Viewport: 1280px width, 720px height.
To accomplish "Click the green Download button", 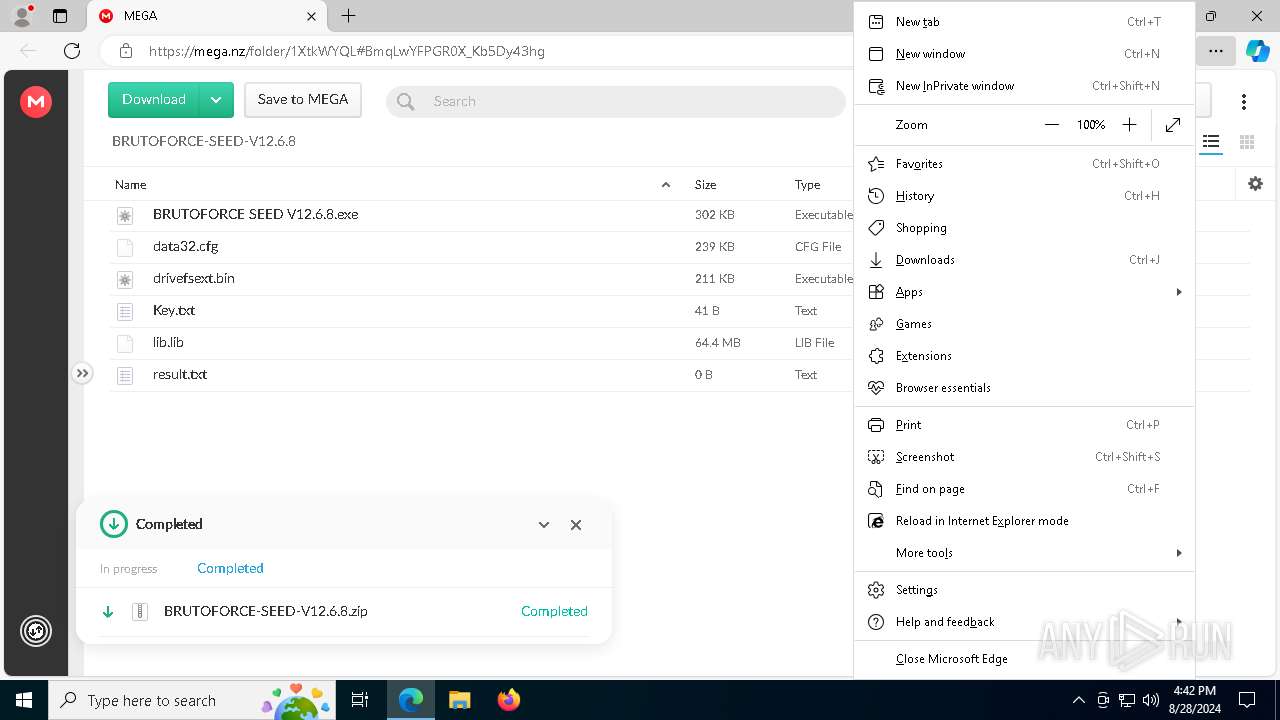I will (x=154, y=100).
